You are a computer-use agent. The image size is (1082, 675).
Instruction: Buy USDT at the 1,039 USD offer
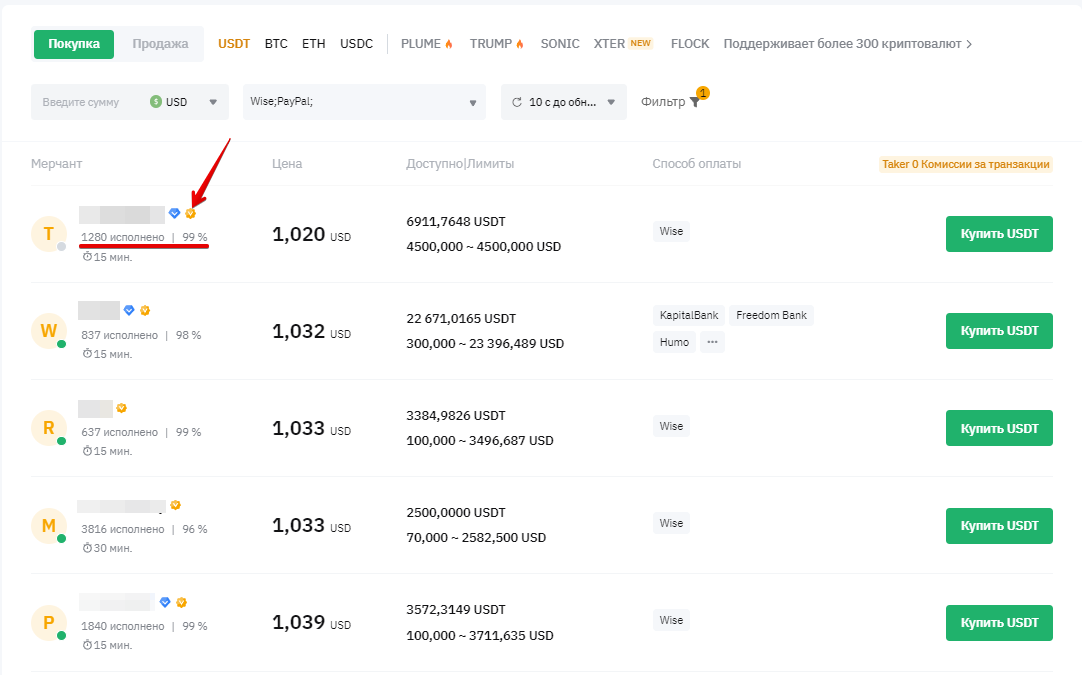point(999,623)
